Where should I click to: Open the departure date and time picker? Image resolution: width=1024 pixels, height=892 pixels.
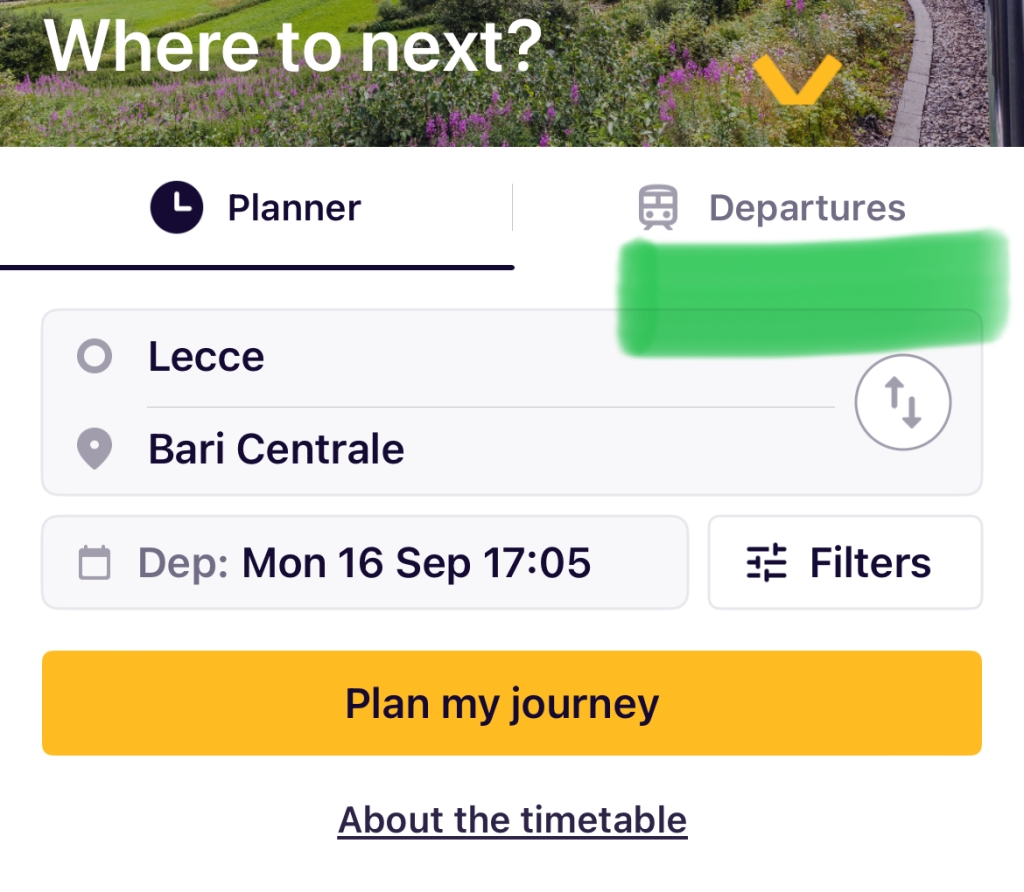tap(364, 562)
